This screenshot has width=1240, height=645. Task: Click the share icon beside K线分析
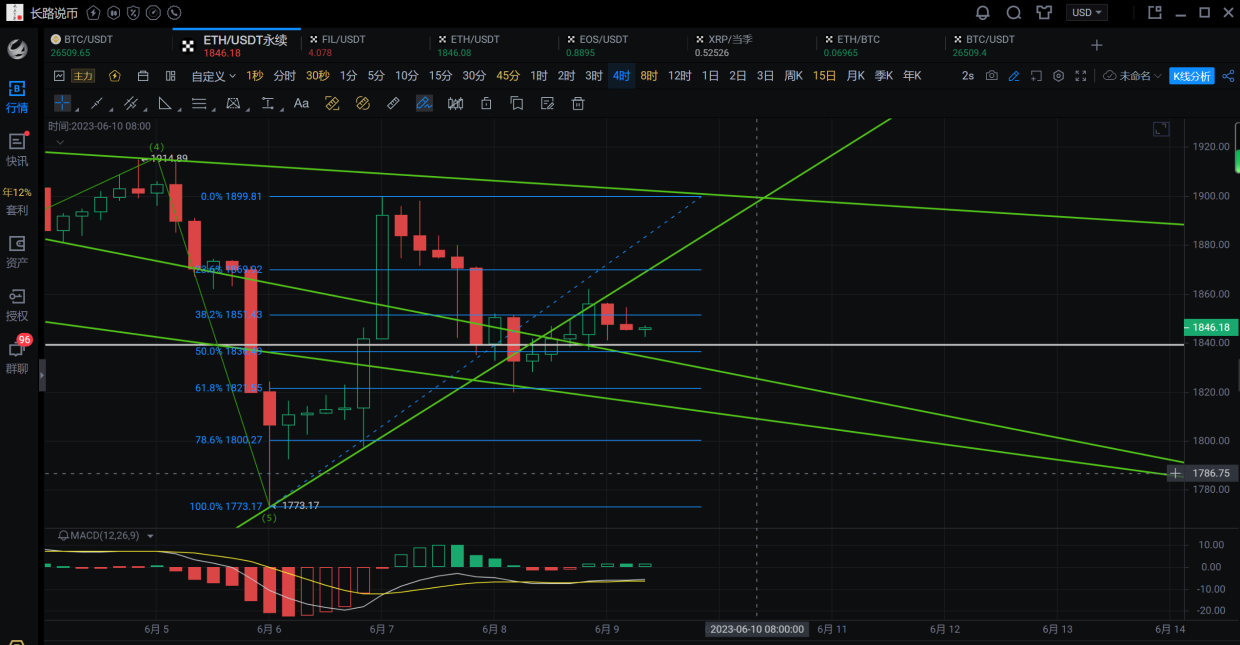(1227, 76)
